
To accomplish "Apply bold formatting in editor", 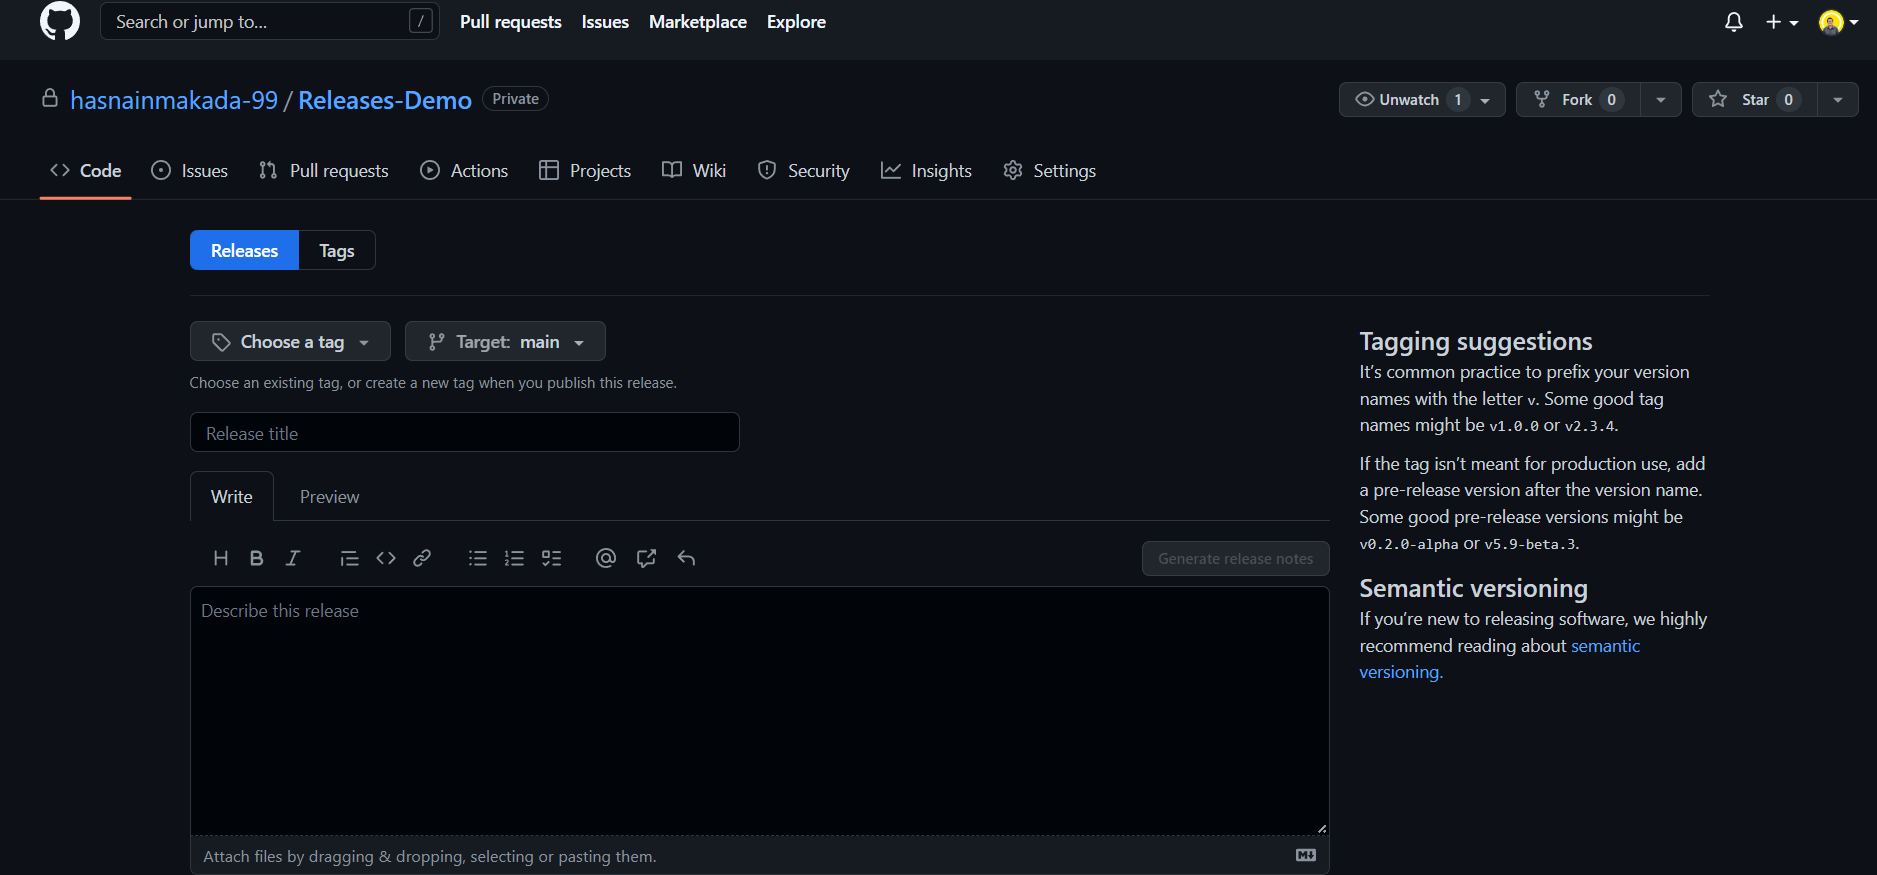I will point(257,558).
